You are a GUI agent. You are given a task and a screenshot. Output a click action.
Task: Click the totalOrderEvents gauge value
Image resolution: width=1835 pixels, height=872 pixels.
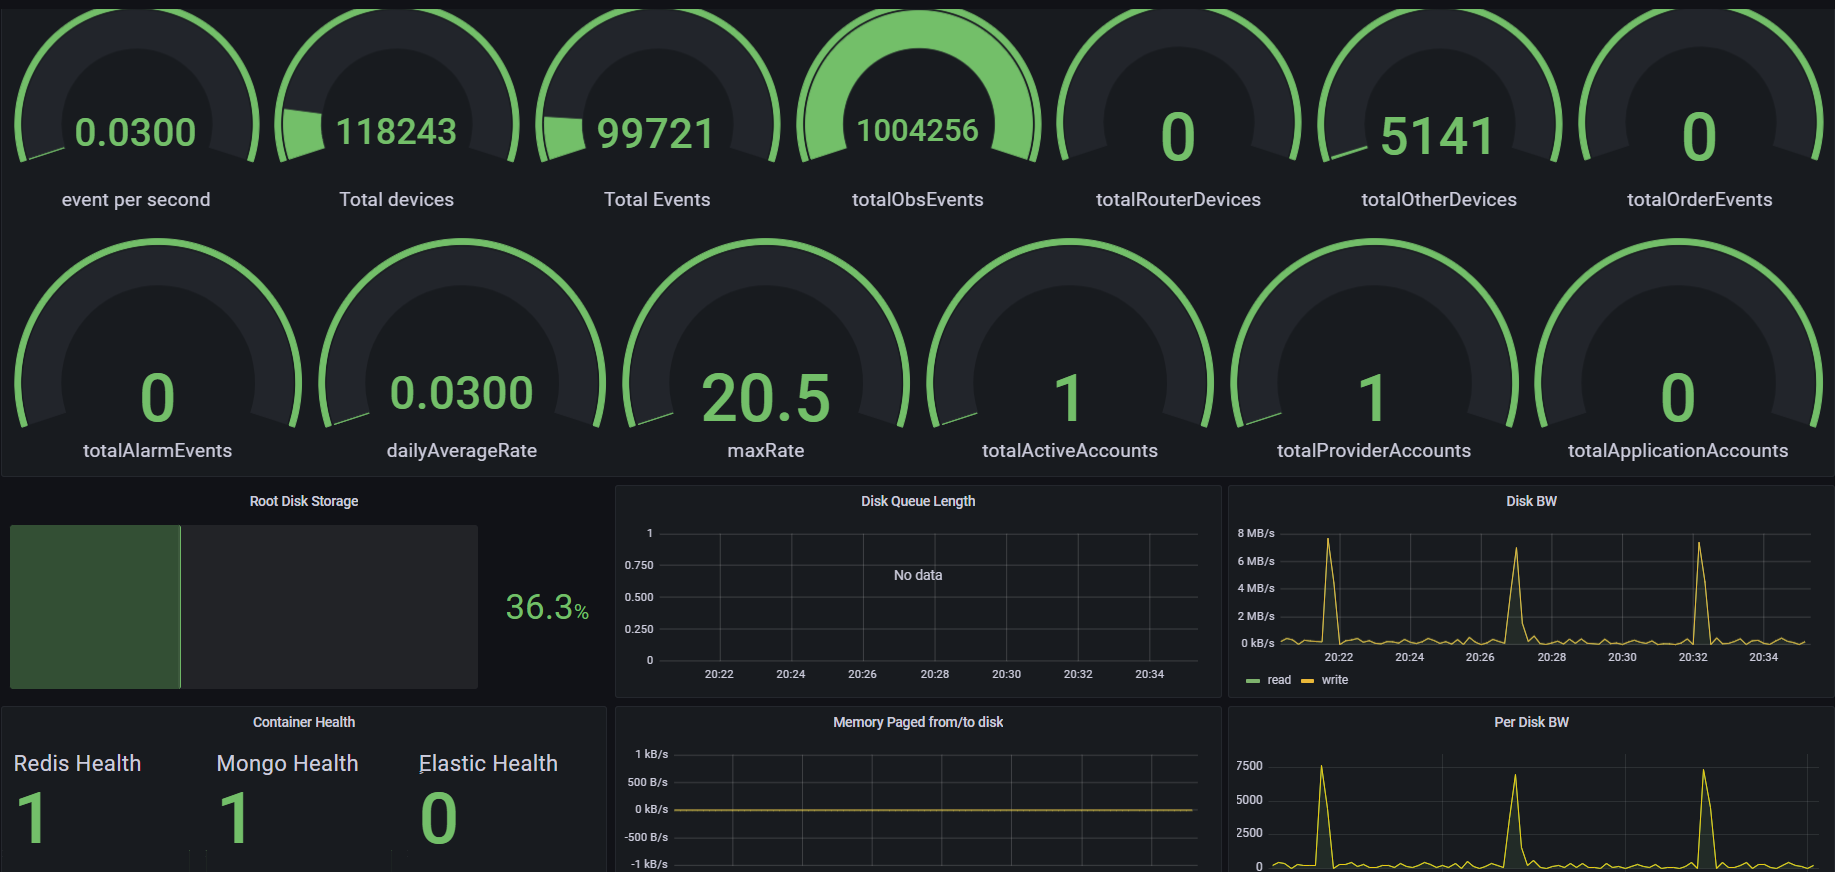[1699, 137]
